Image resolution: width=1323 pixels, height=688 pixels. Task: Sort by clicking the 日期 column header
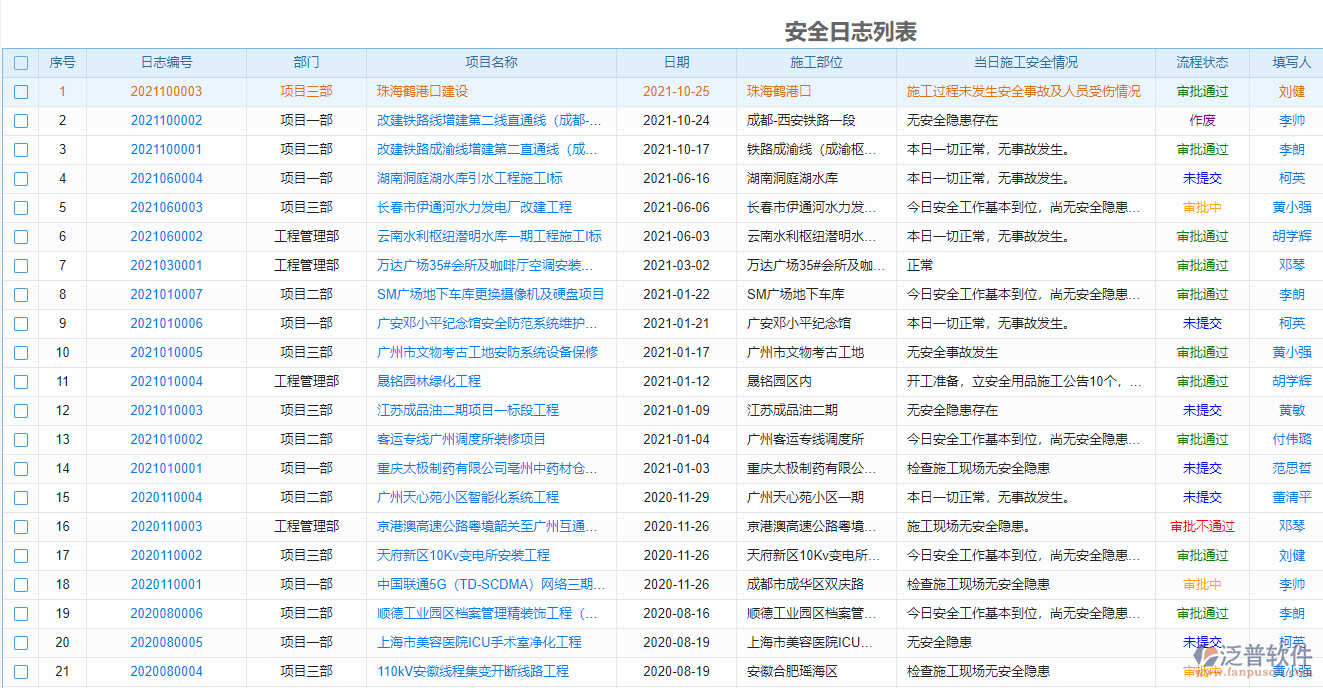pos(676,62)
